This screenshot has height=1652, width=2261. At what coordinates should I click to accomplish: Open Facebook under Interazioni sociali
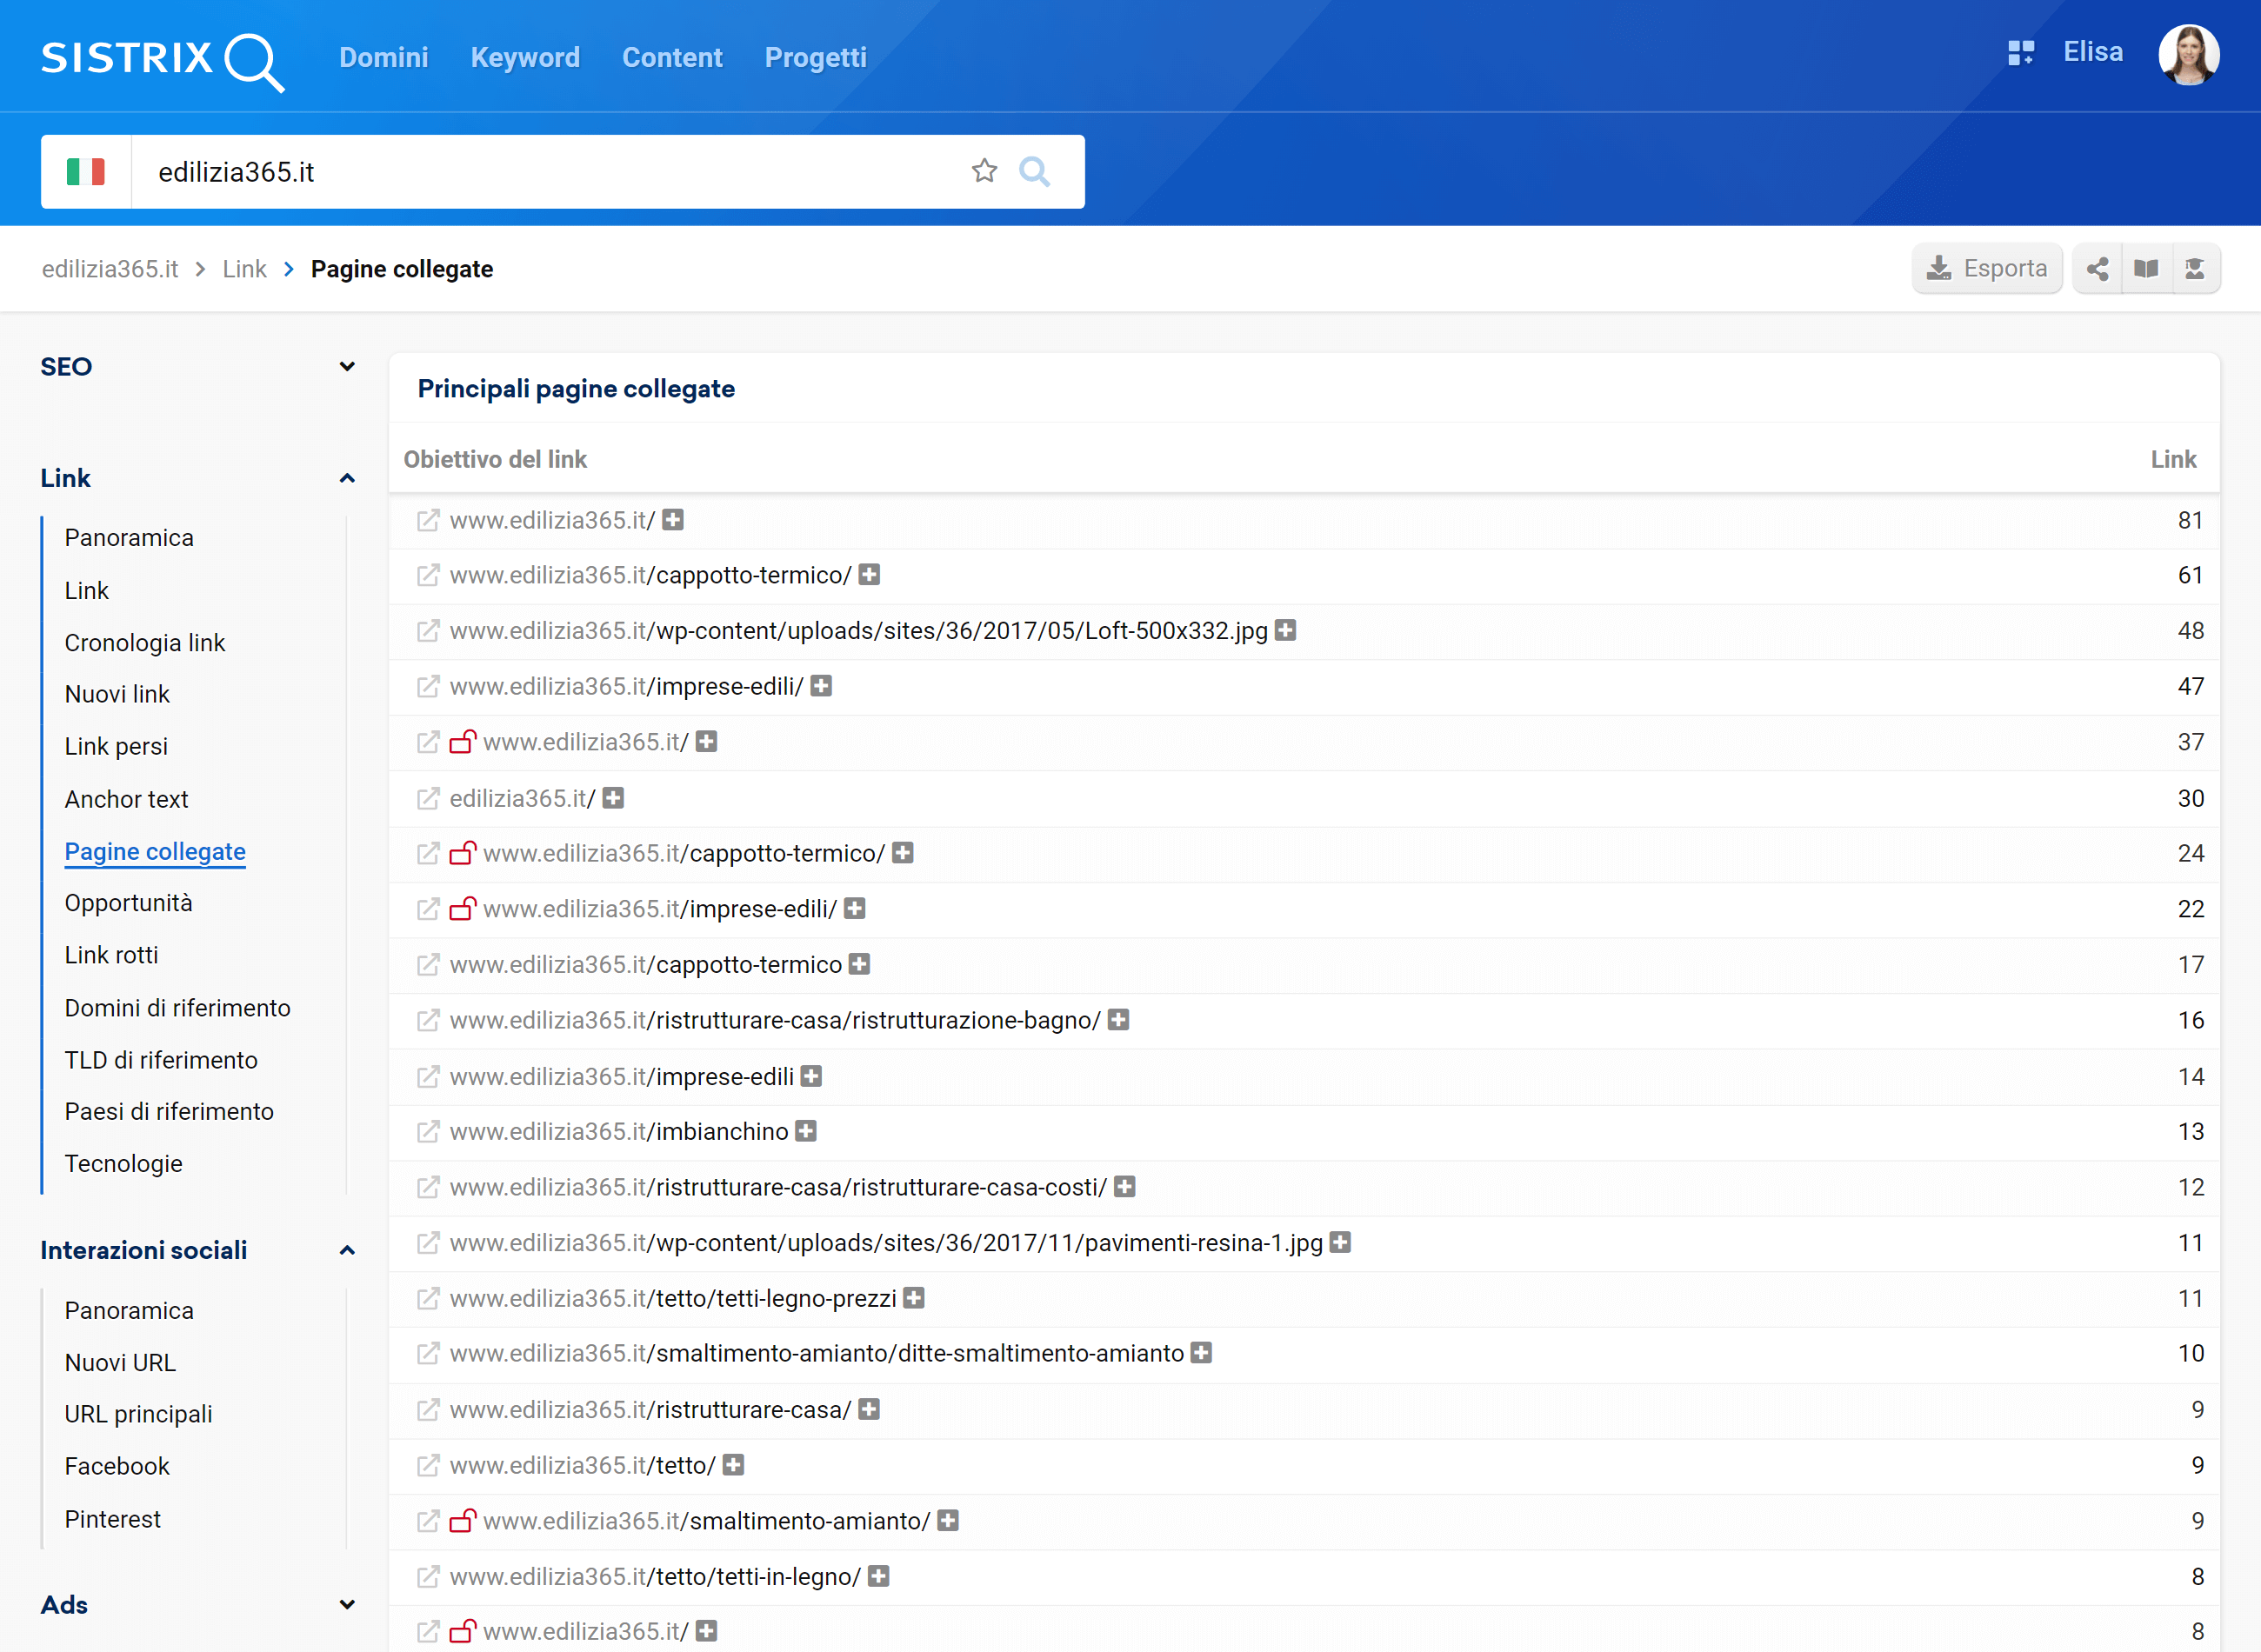tap(117, 1466)
